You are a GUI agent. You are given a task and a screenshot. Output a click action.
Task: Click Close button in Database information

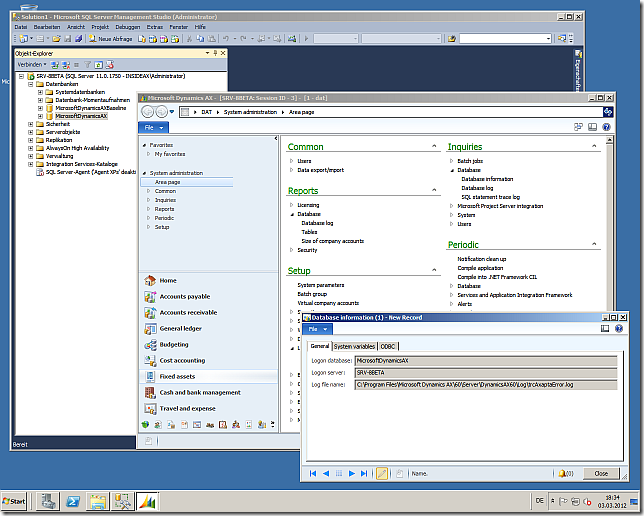[x=601, y=474]
